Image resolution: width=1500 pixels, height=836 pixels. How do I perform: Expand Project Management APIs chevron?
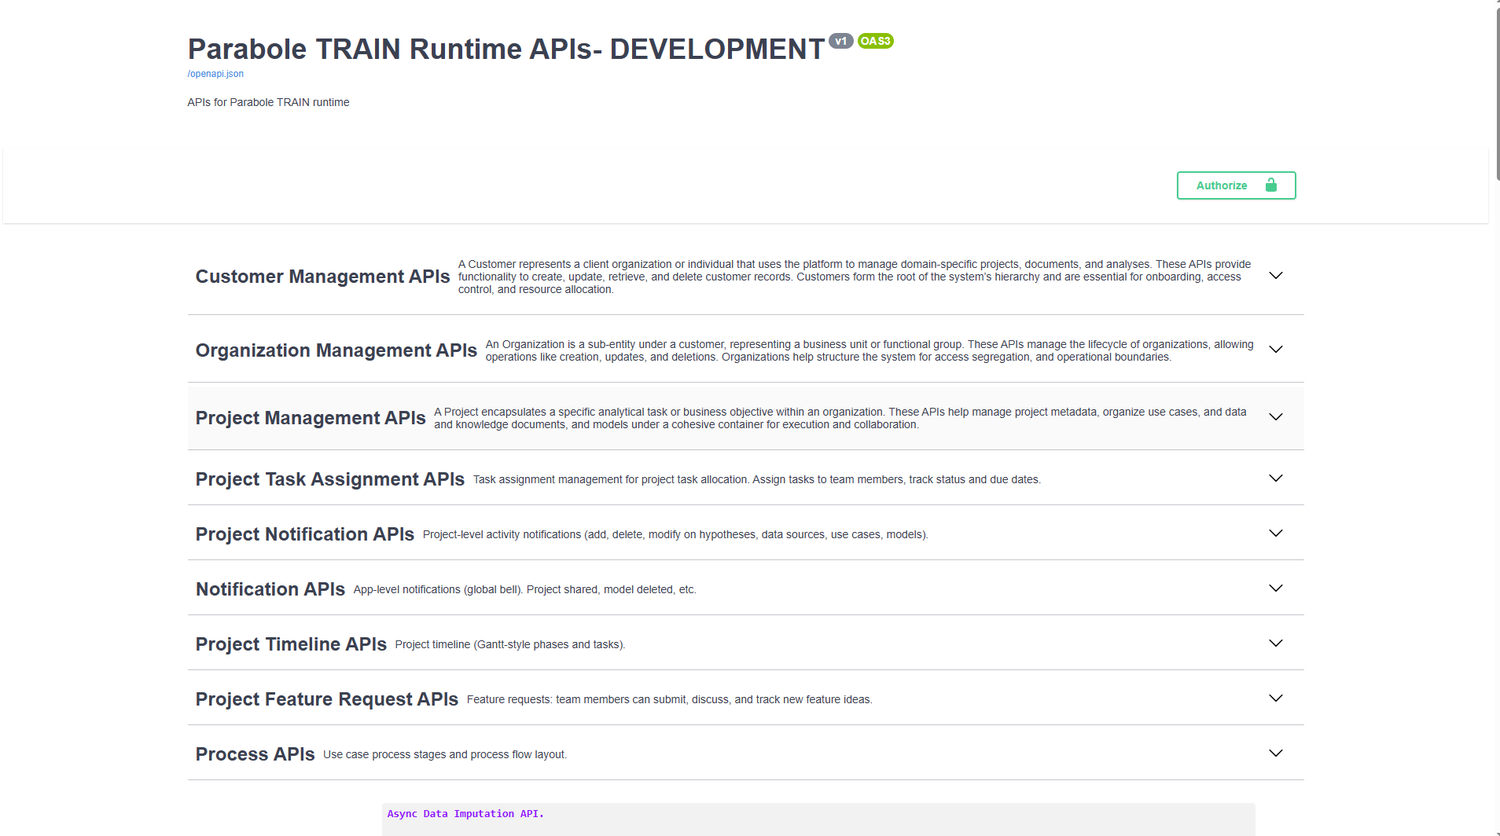coord(1276,417)
